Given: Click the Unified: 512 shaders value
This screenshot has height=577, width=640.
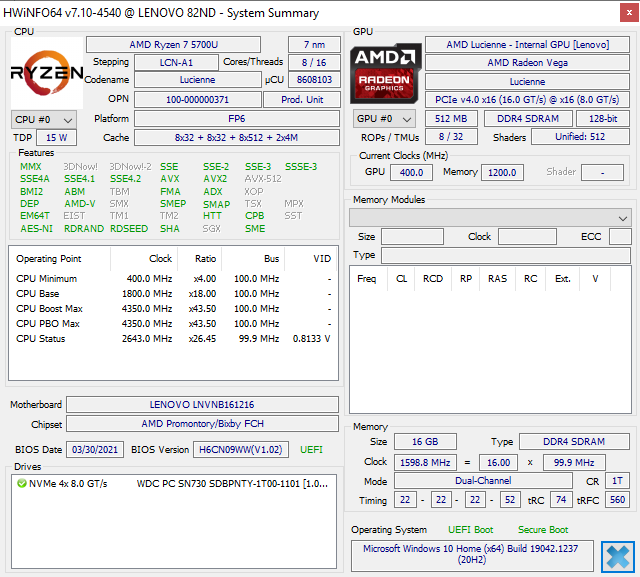Looking at the screenshot, I should 580,137.
